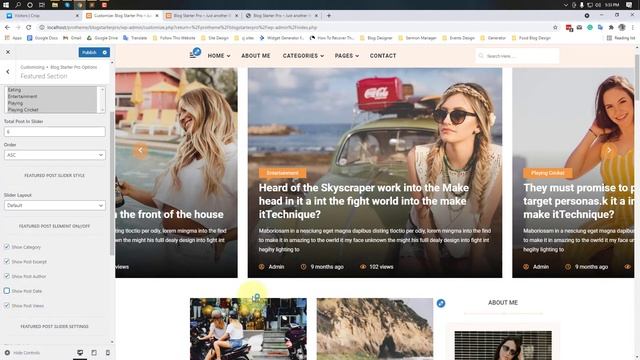The width and height of the screenshot is (640, 360).
Task: Click edit shortcut icon above post thumbnails
Action: pos(256,298)
